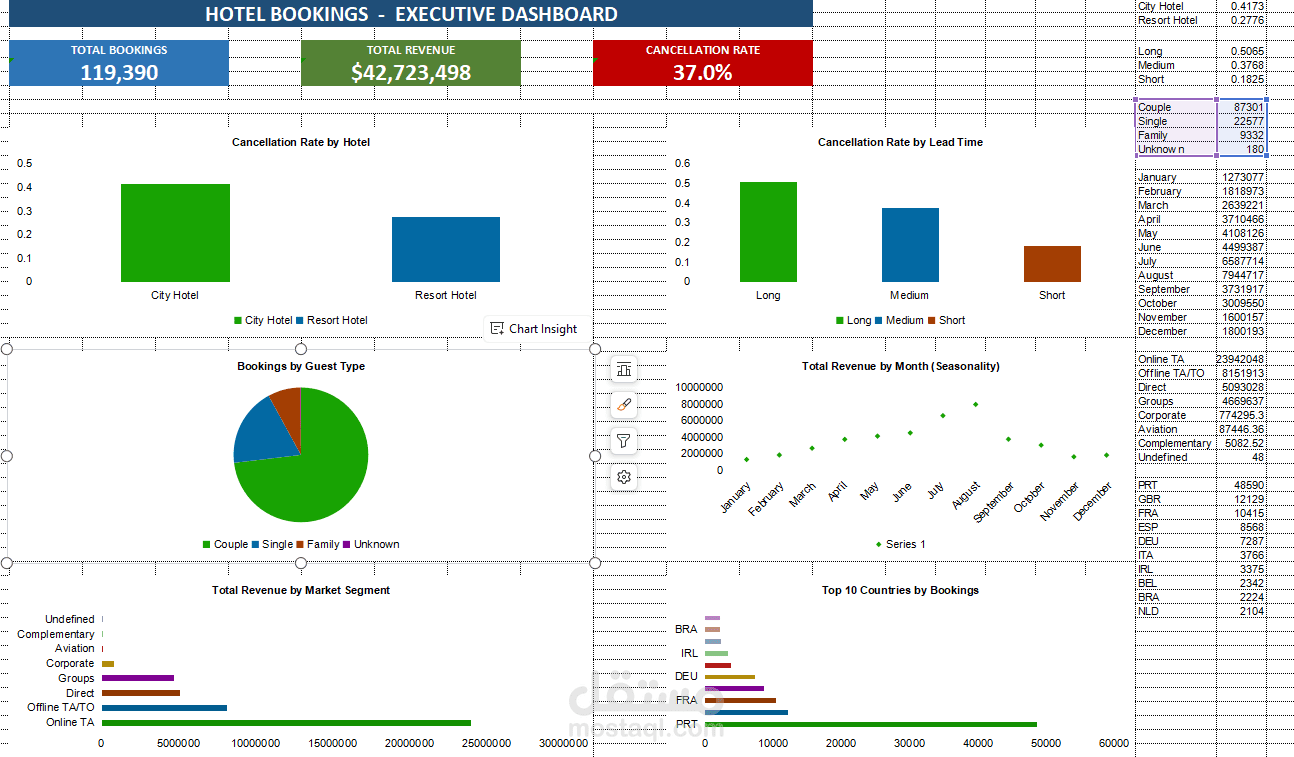Screen dimensions: 1294x757
Task: Select the cell with value 87301
Action: click(1241, 107)
